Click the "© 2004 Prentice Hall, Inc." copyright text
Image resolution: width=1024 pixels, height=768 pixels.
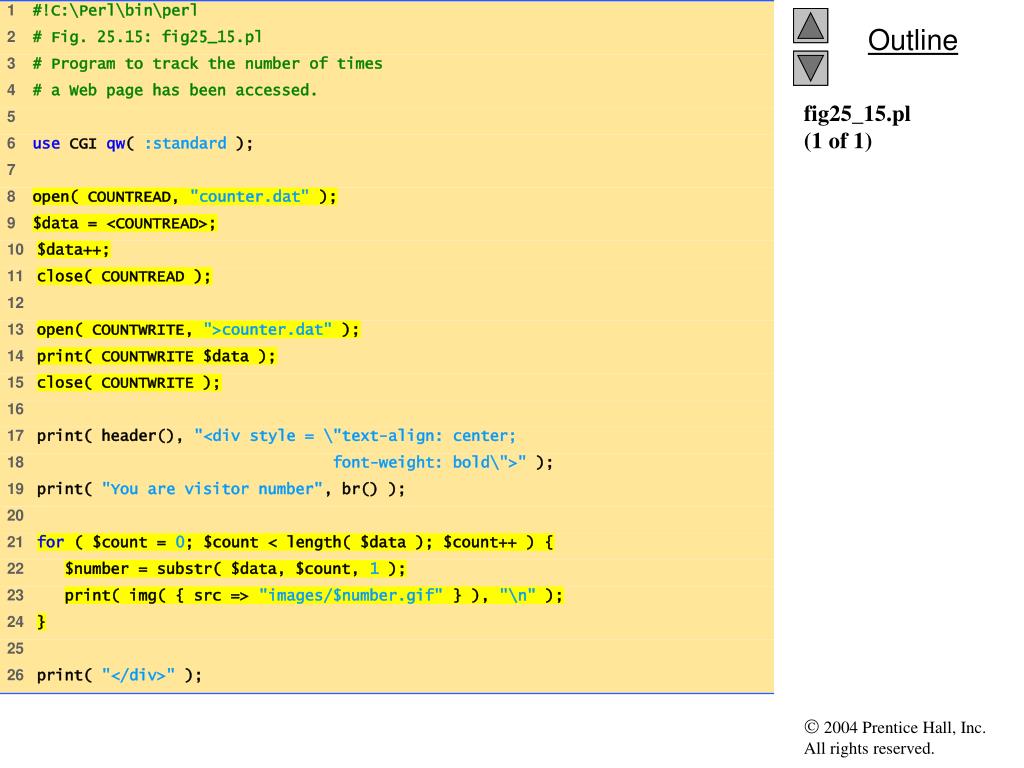895,728
